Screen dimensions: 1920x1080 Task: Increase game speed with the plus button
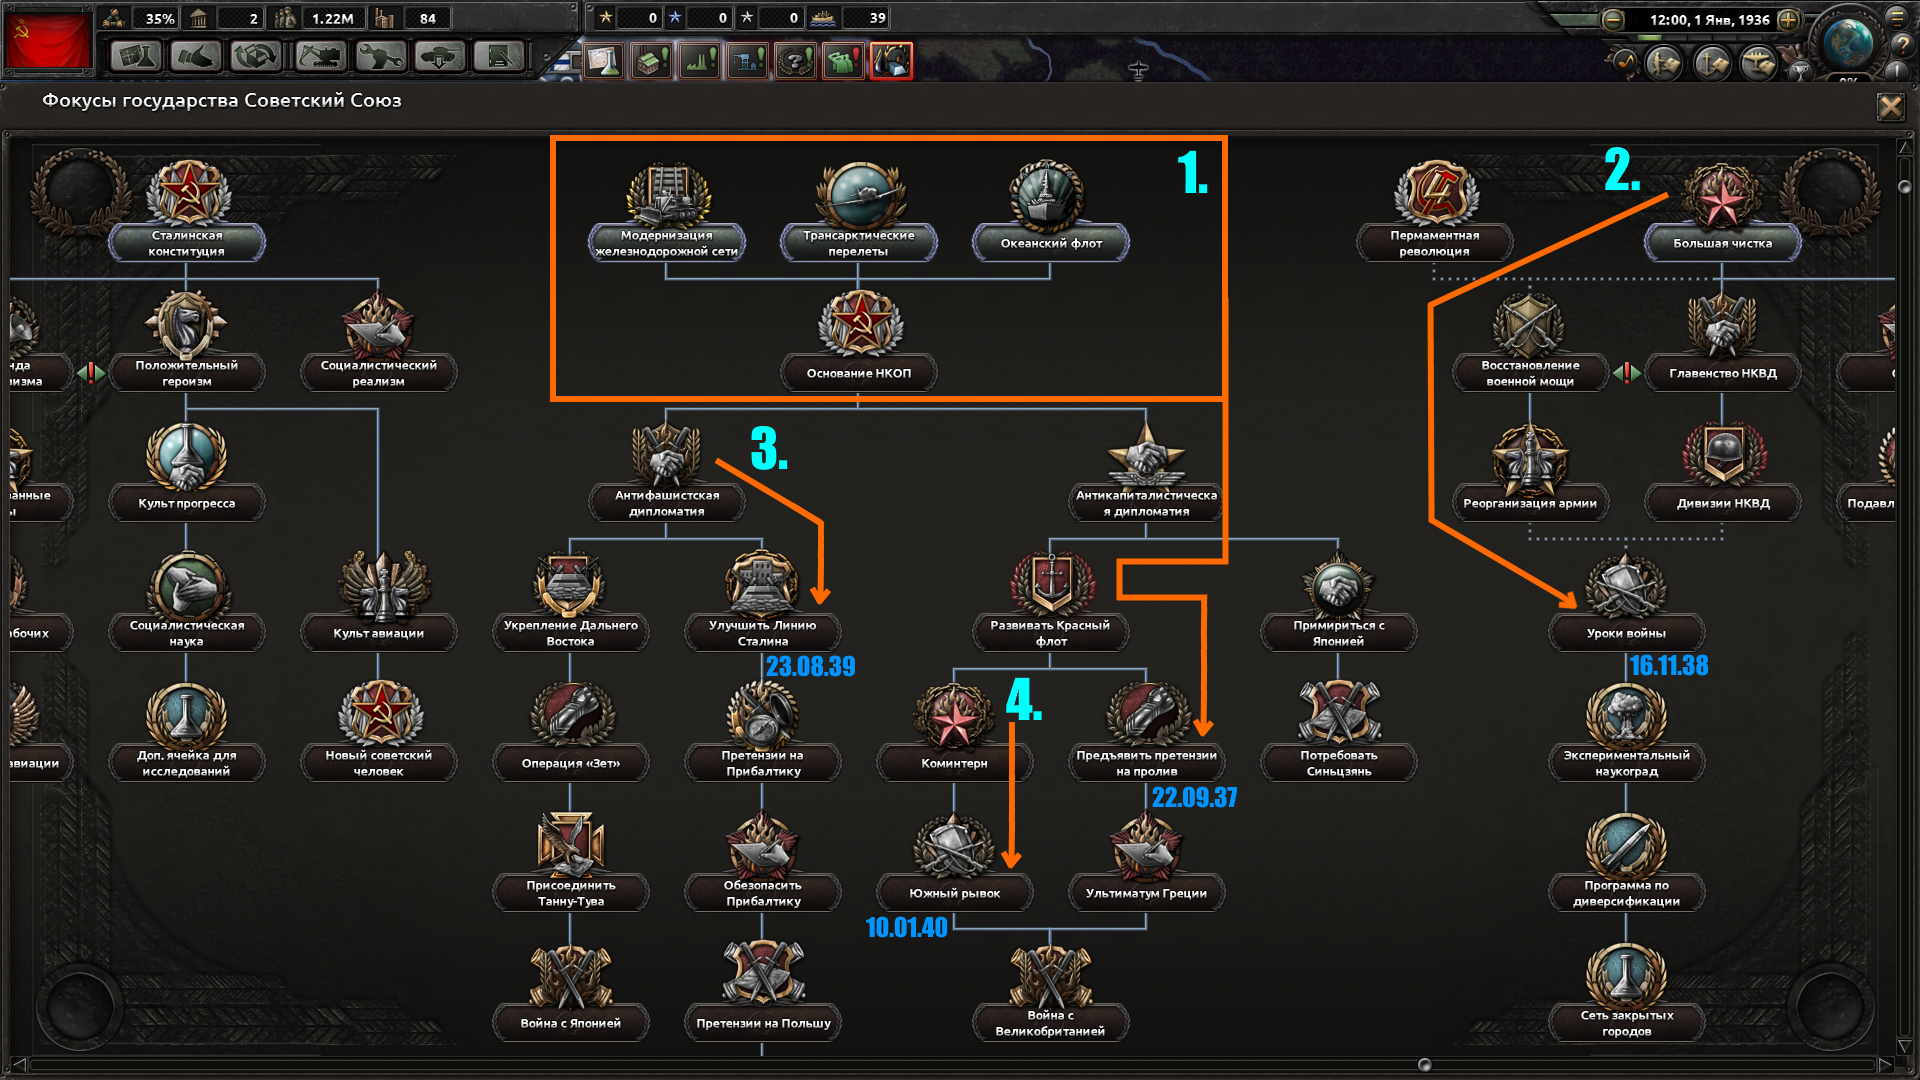point(1788,20)
